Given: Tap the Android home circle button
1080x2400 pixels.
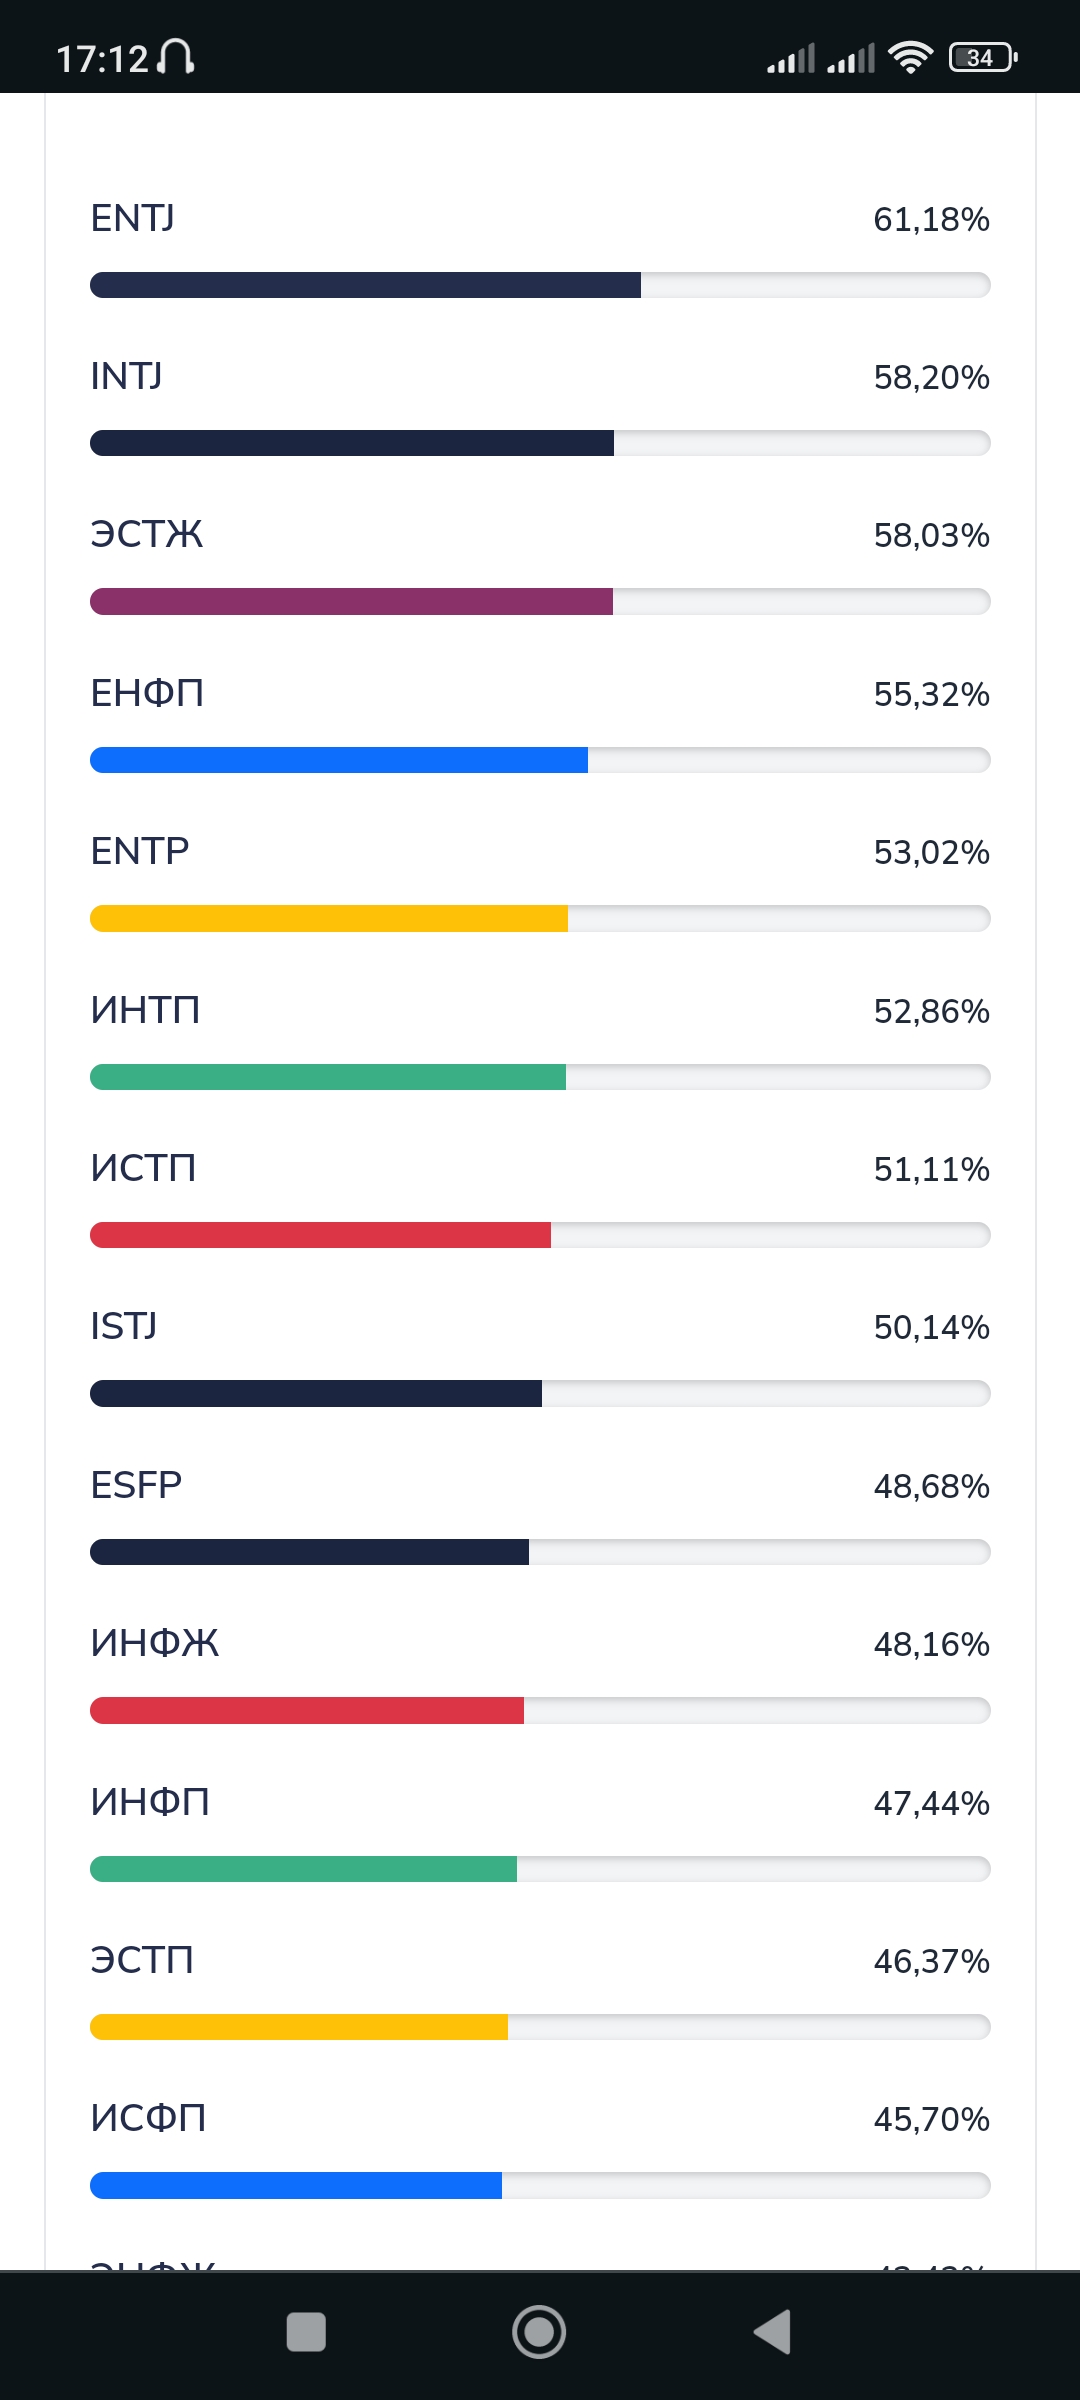Looking at the screenshot, I should (539, 2332).
